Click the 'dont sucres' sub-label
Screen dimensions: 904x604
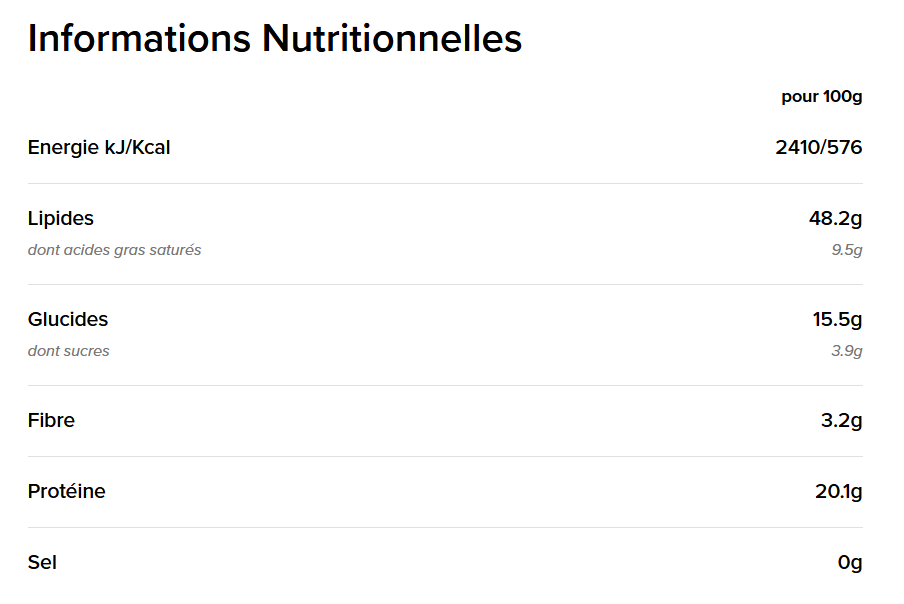point(69,351)
